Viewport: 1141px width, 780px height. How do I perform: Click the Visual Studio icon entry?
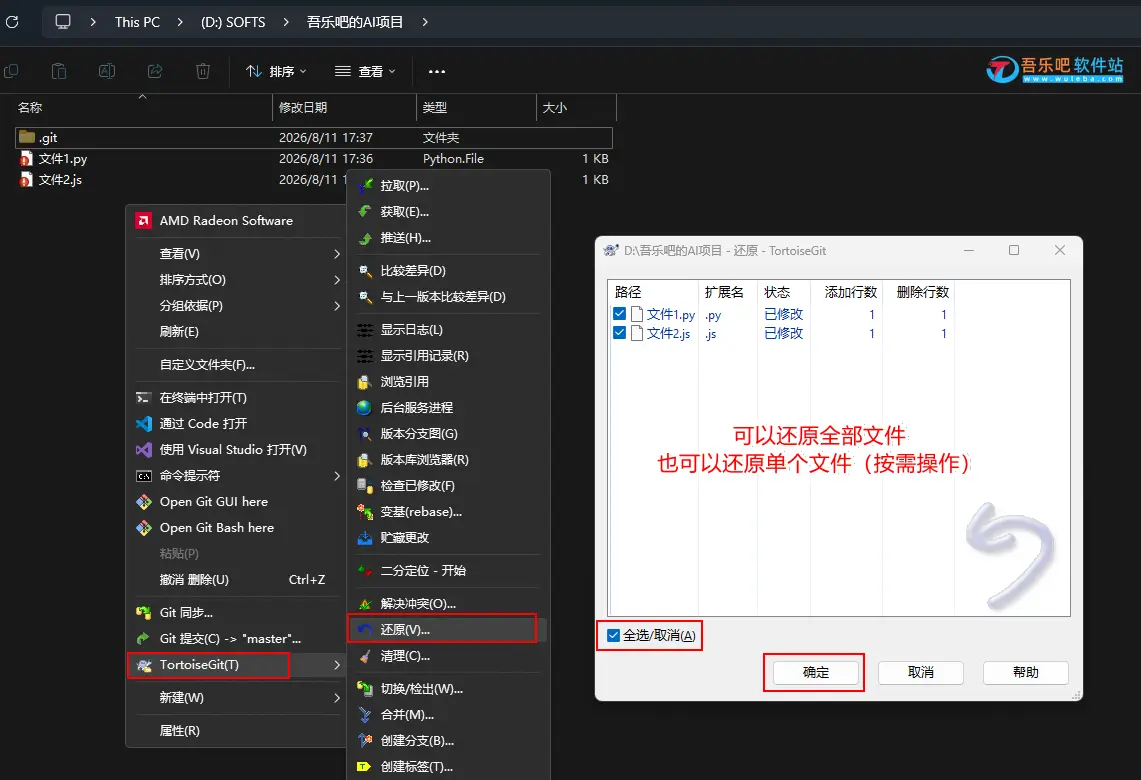tap(144, 450)
